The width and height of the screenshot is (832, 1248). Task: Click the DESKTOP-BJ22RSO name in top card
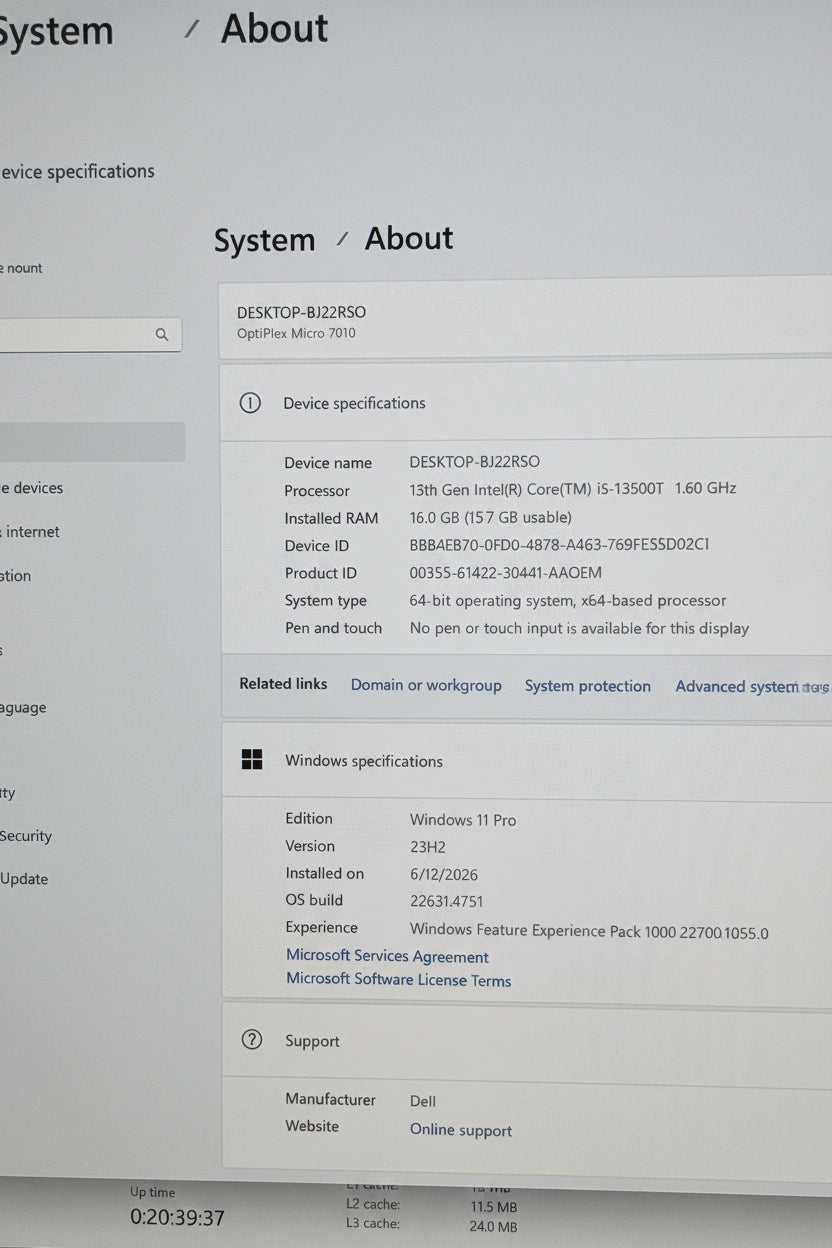point(301,312)
